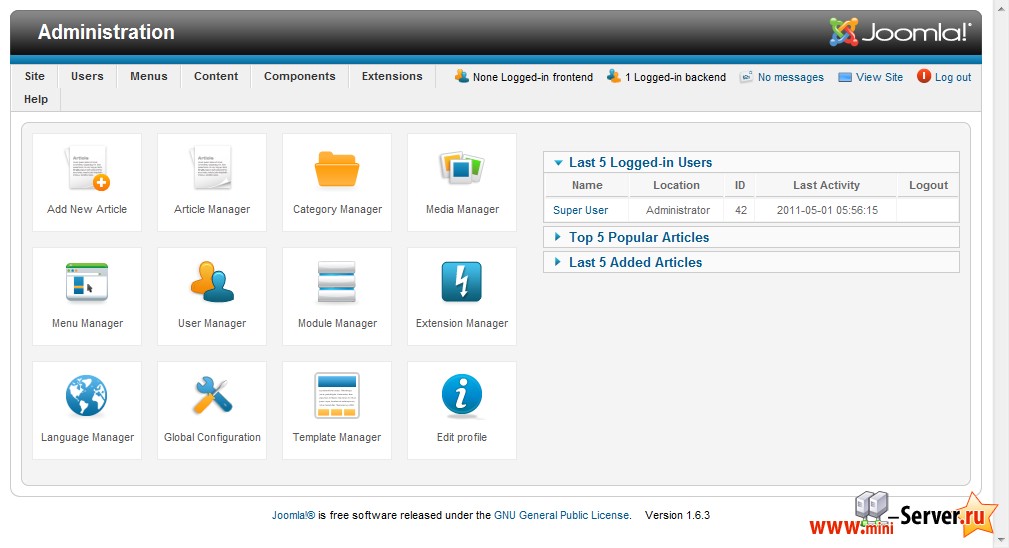
Task: Click the Add New Article label
Action: tap(87, 209)
